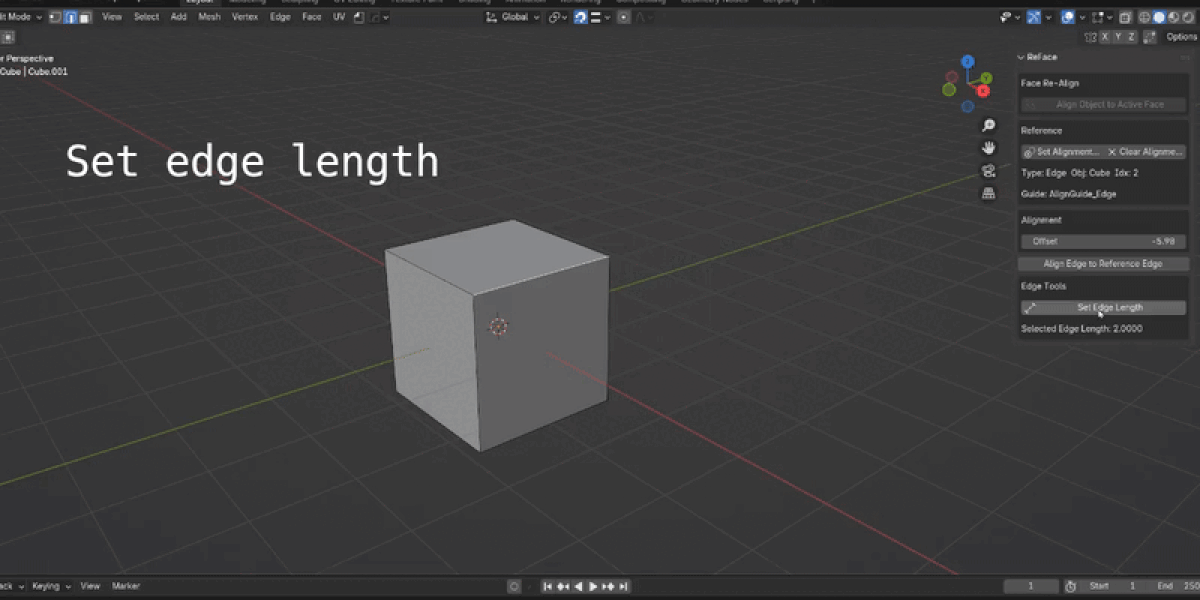The width and height of the screenshot is (1200, 600).
Task: Open the Add menu
Action: (x=178, y=17)
